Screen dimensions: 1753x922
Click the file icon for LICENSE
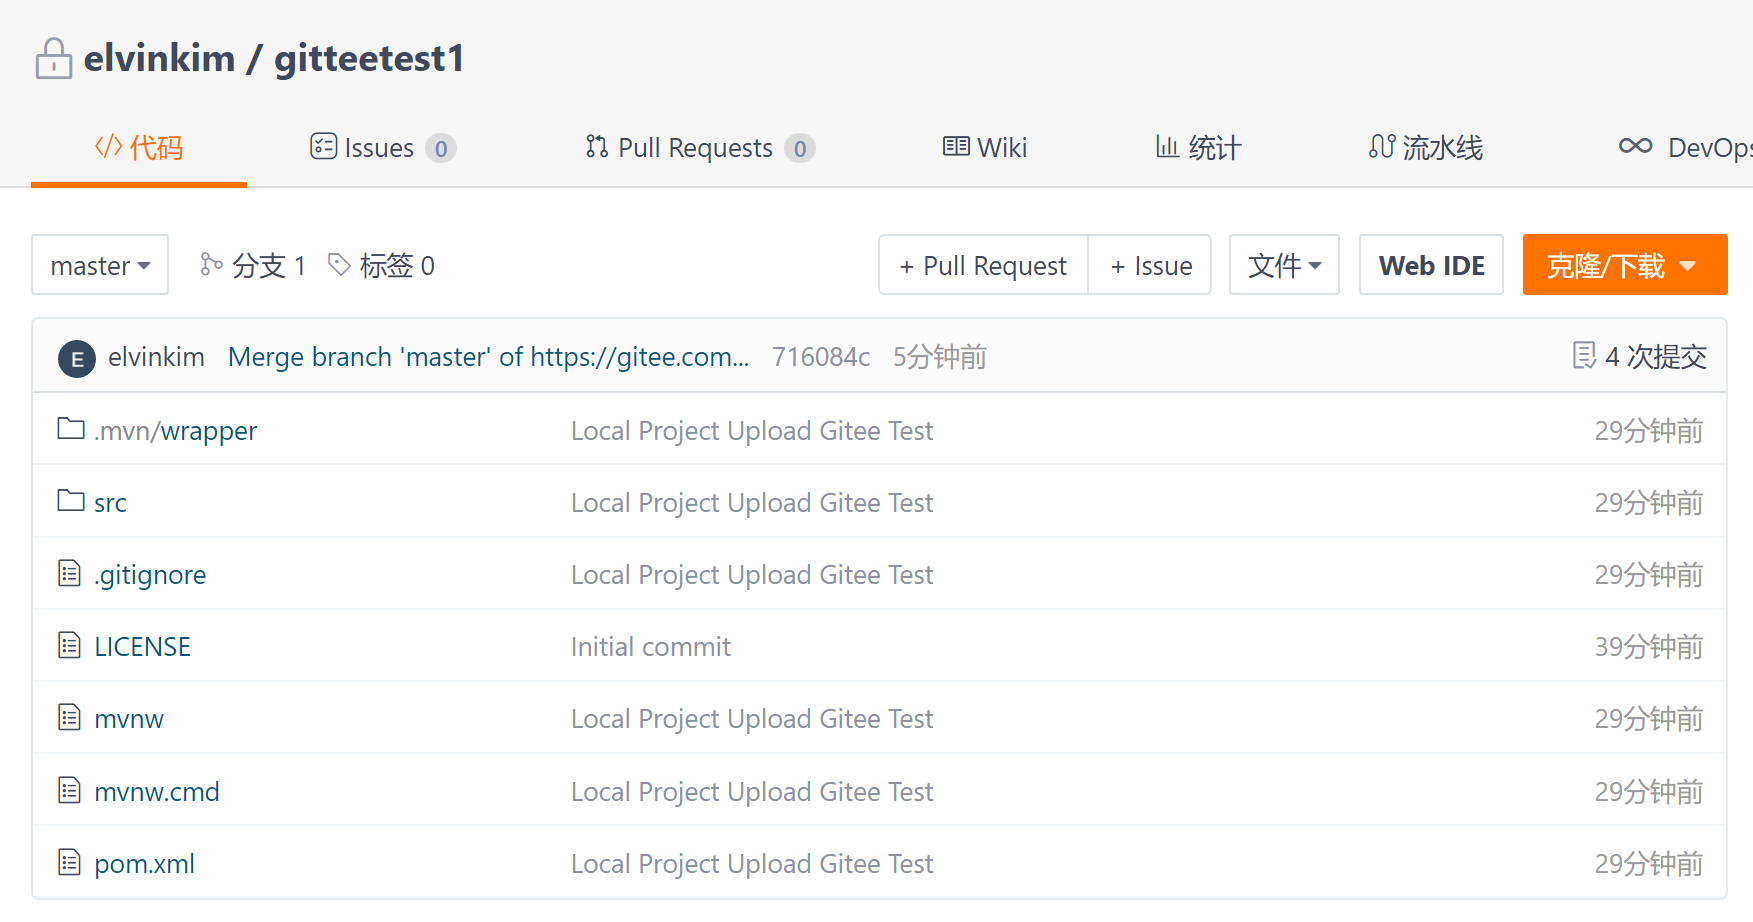[x=69, y=645]
